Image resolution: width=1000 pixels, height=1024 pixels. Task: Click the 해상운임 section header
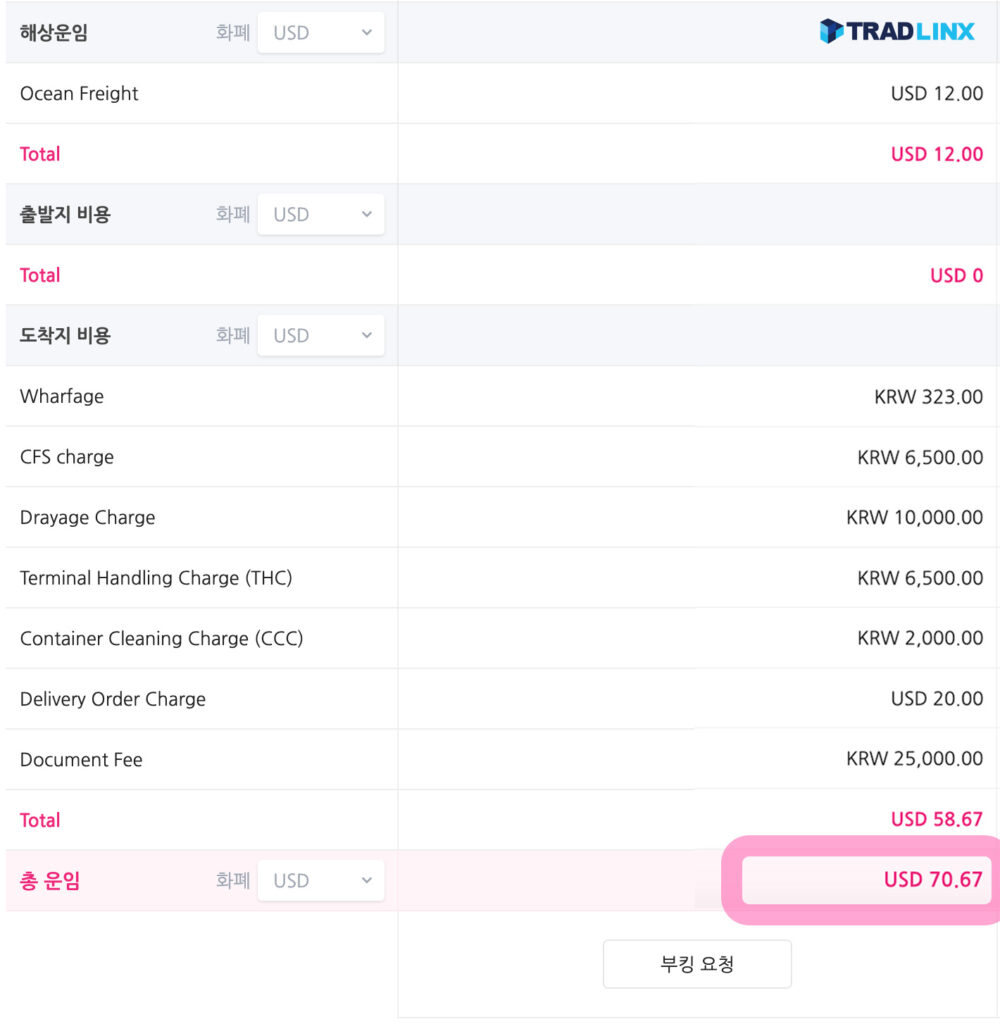(54, 32)
